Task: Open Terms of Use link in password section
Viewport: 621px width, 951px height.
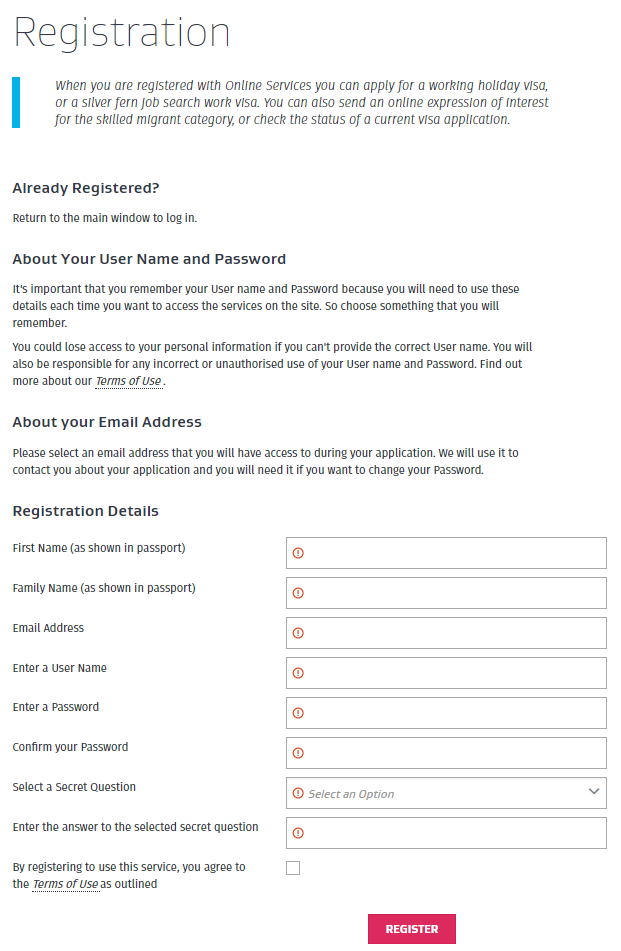Action: coord(128,382)
